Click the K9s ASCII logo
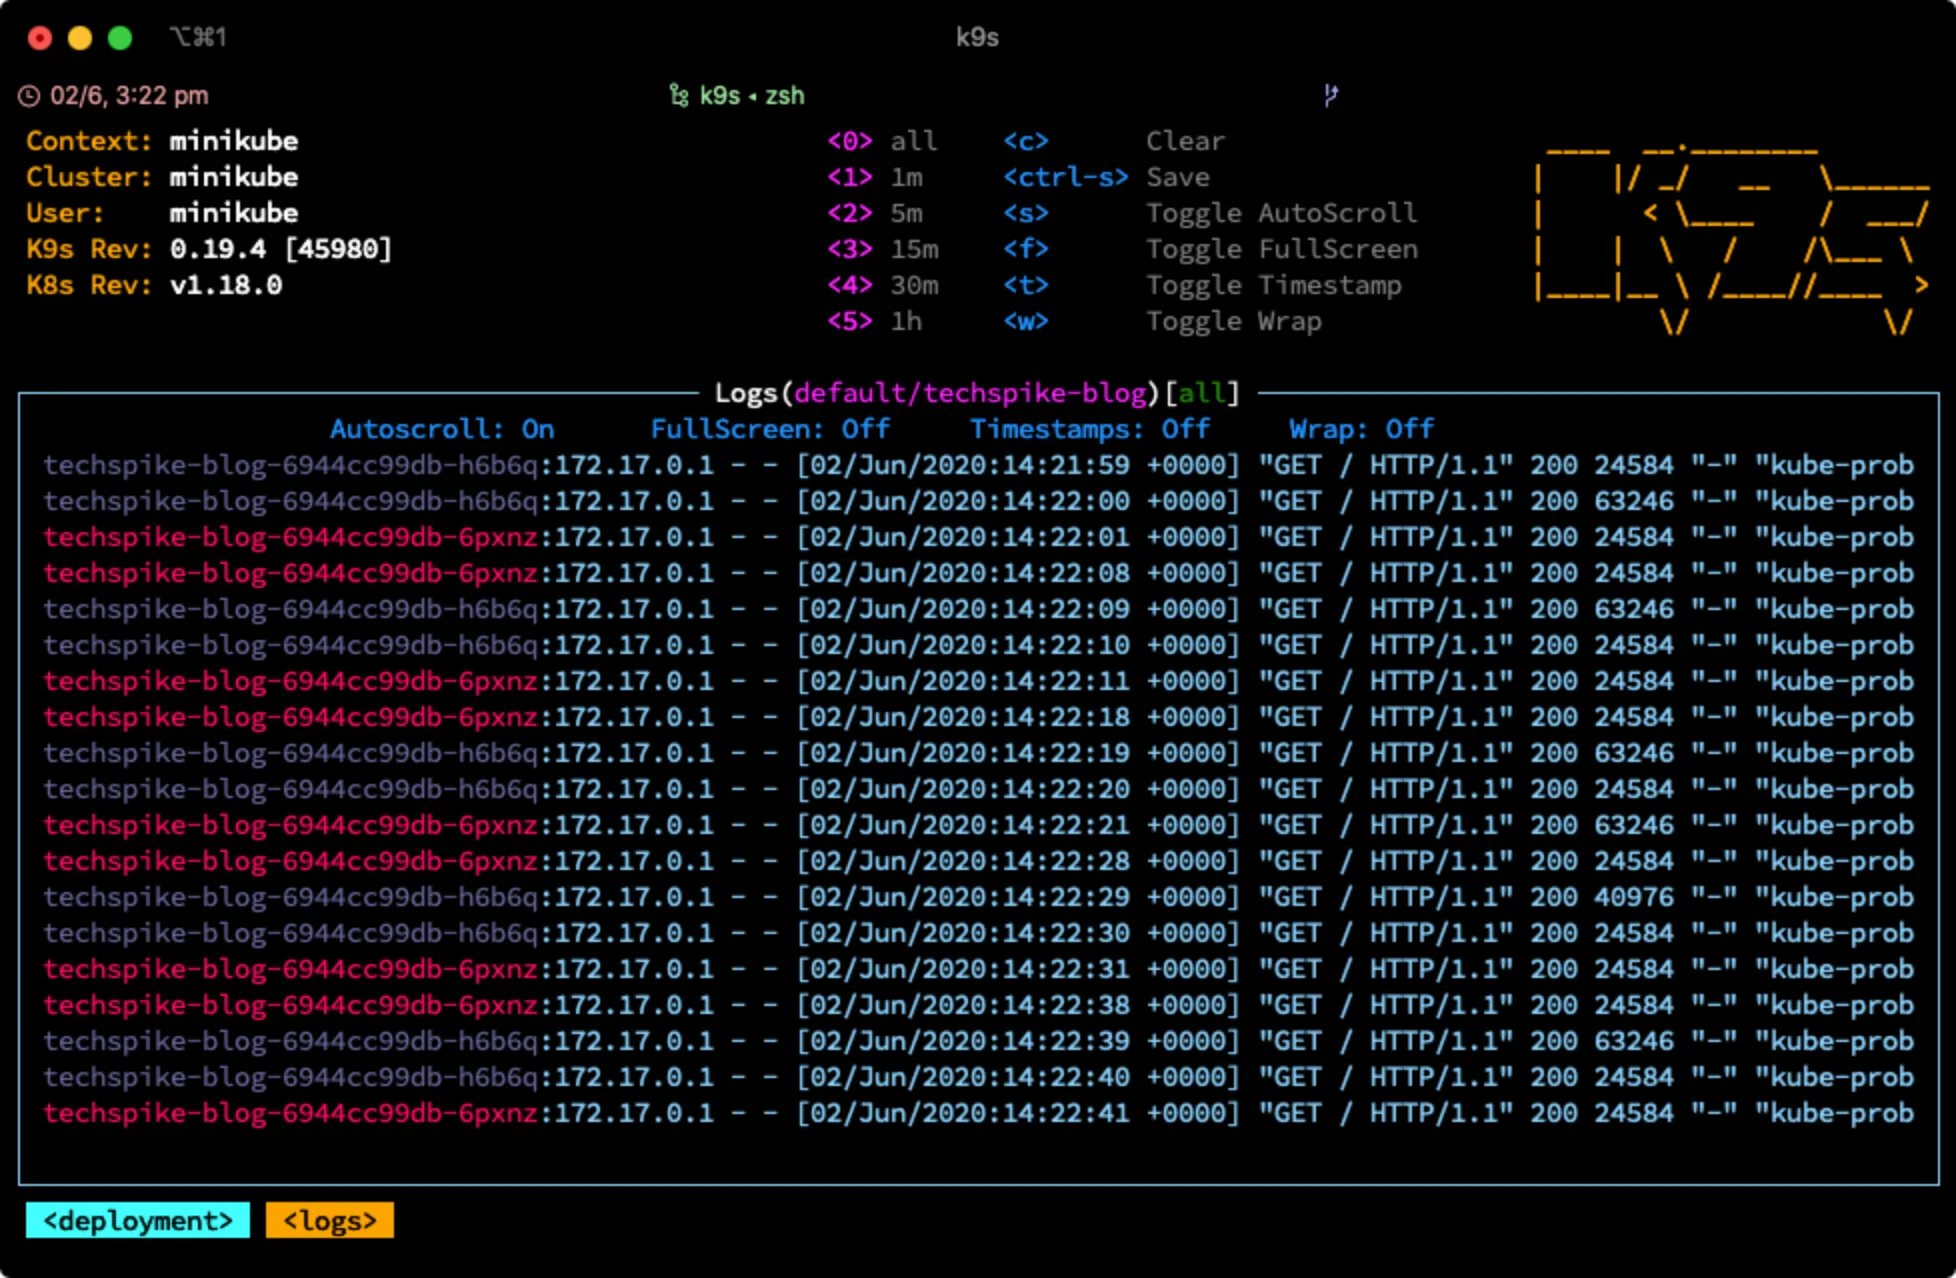 [x=1732, y=240]
